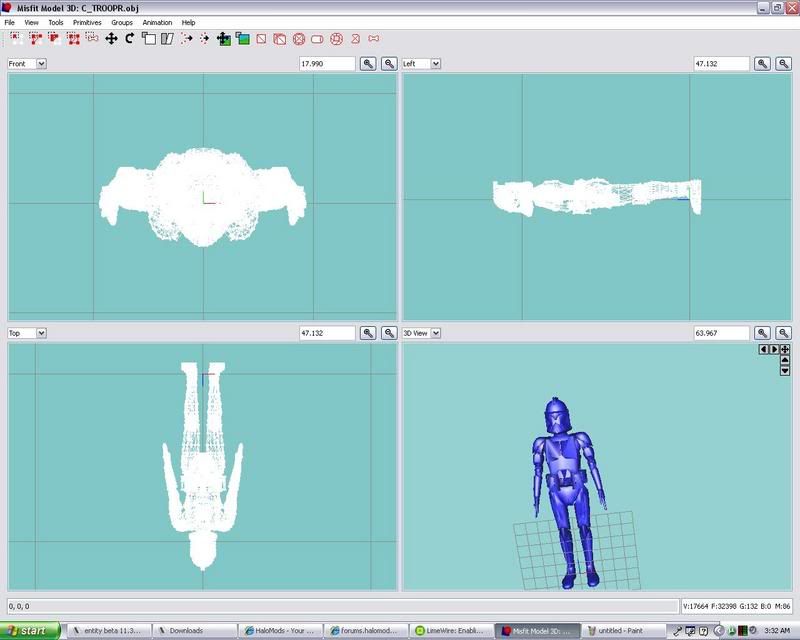This screenshot has height=640, width=800.
Task: Switch to untitled - Paint taskbar window
Action: pyautogui.click(x=622, y=631)
